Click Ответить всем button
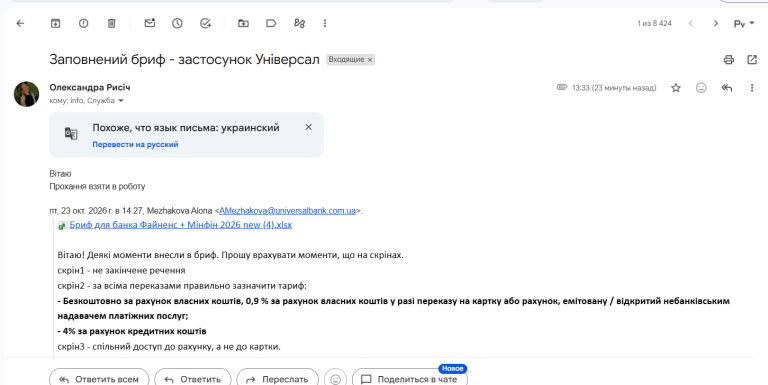Viewport: 768px width, 385px height. [99, 379]
